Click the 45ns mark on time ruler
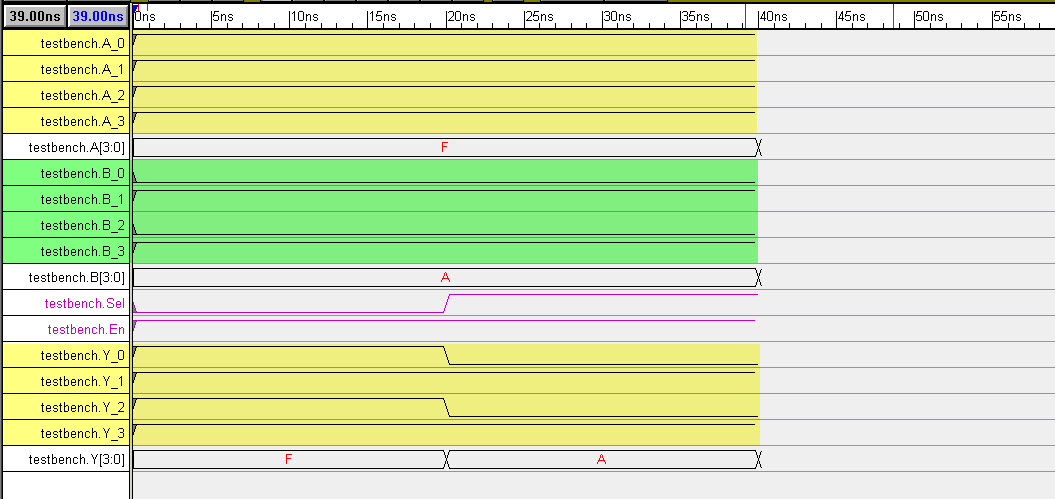This screenshot has width=1055, height=499. pos(850,17)
